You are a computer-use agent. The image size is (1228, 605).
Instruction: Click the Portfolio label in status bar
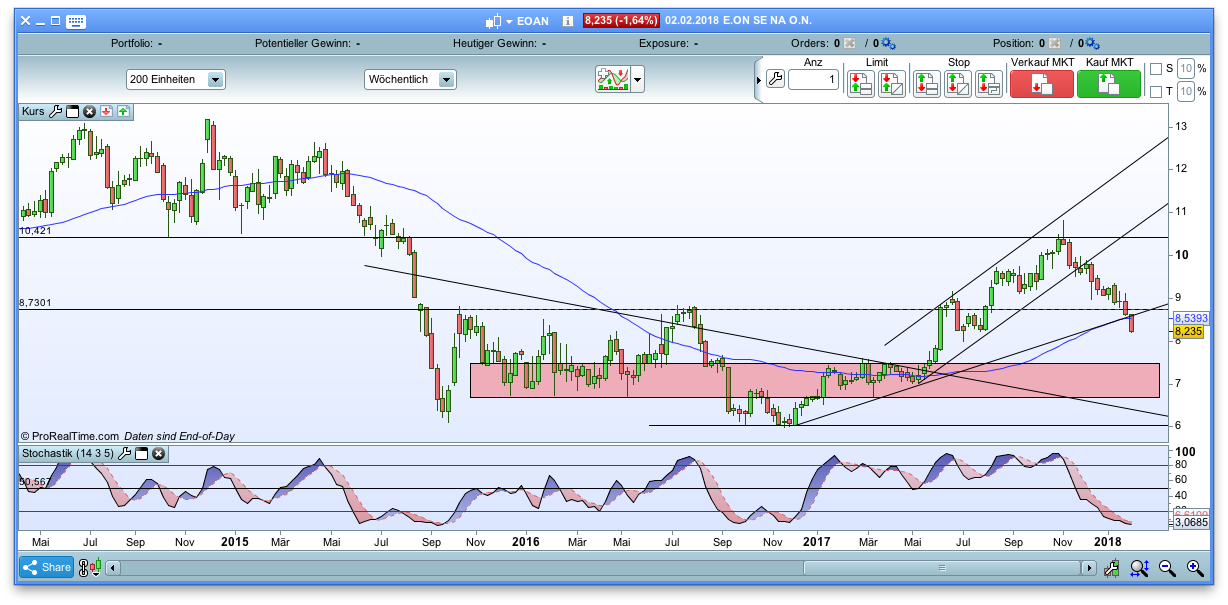(131, 44)
